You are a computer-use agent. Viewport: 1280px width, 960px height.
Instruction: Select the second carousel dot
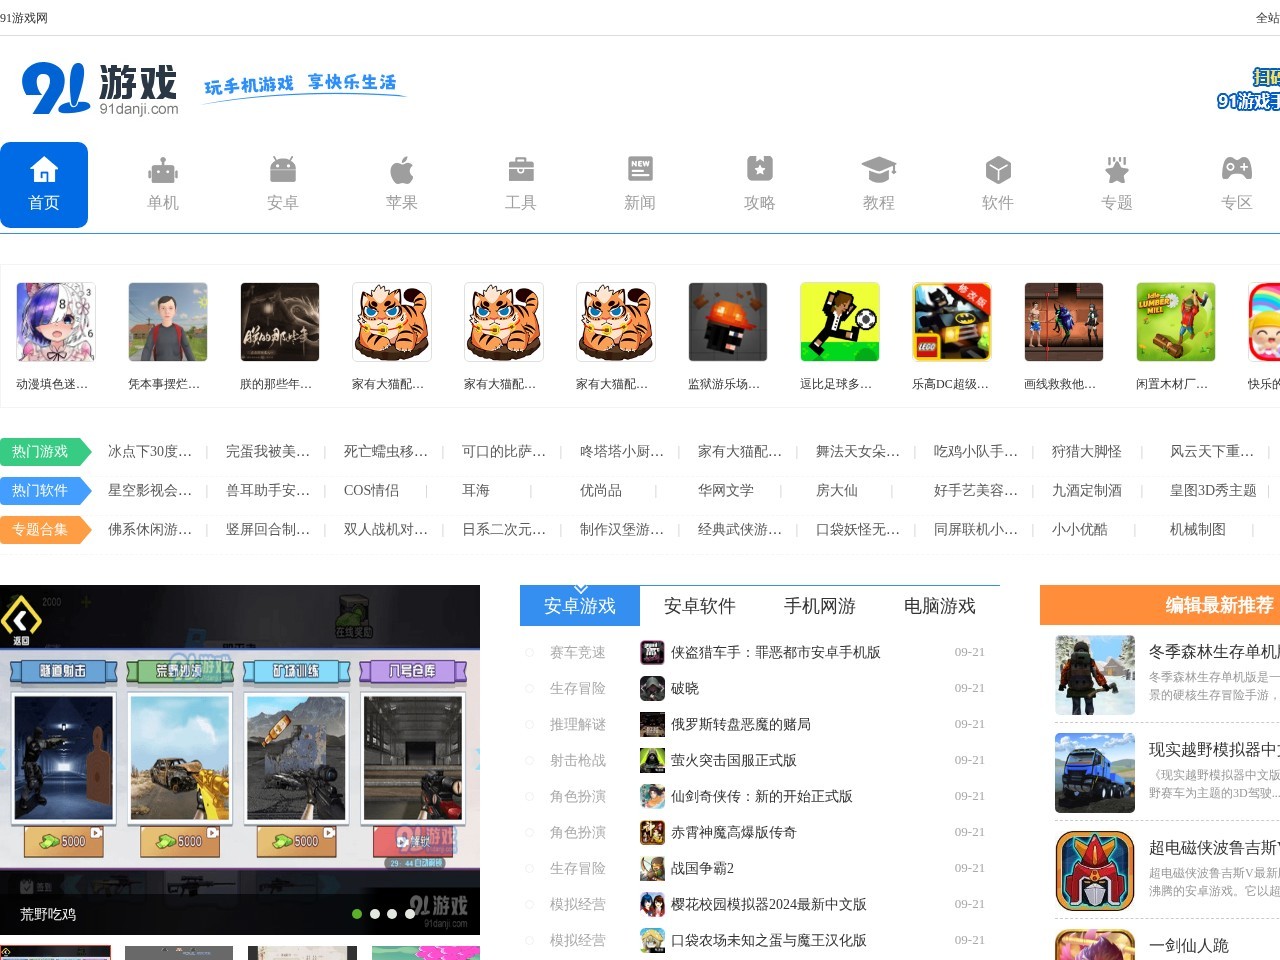pos(375,914)
